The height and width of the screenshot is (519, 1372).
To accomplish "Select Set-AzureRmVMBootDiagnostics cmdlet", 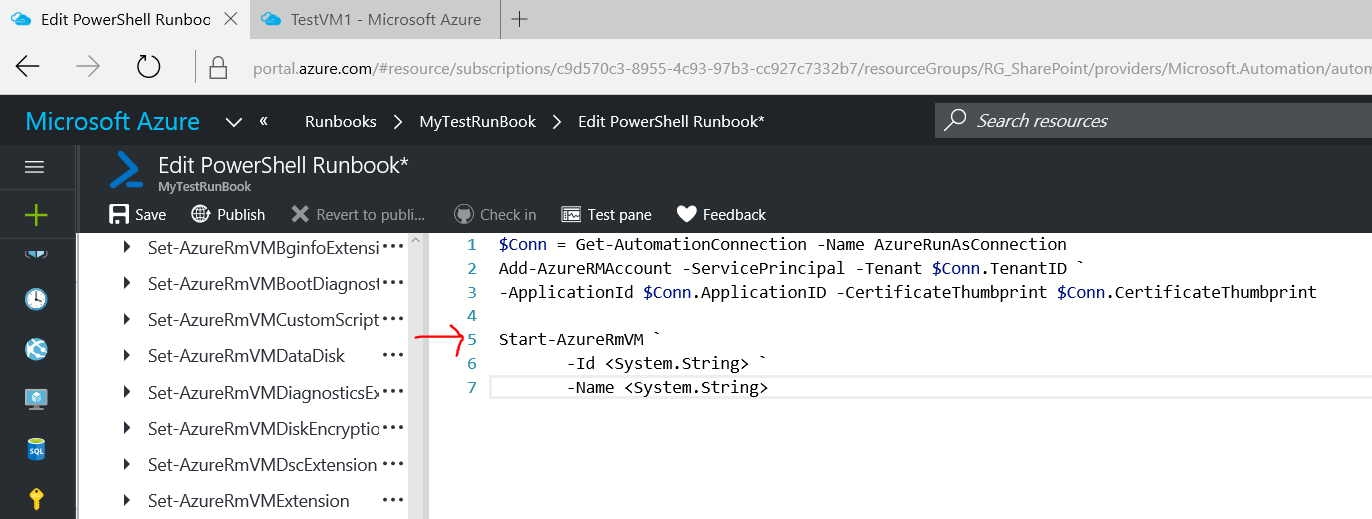I will pyautogui.click(x=263, y=283).
